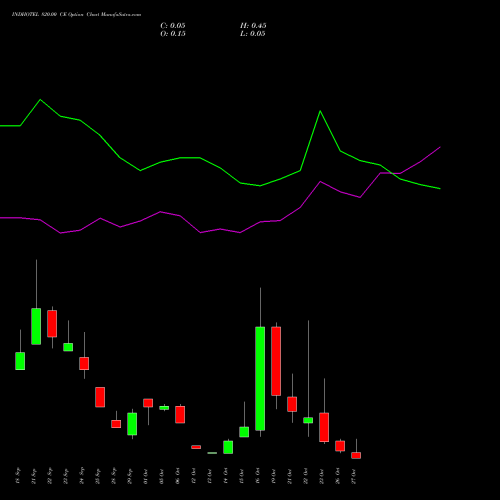Click the green candle above 14 Oct
500x500 pixels.
[x=228, y=447]
